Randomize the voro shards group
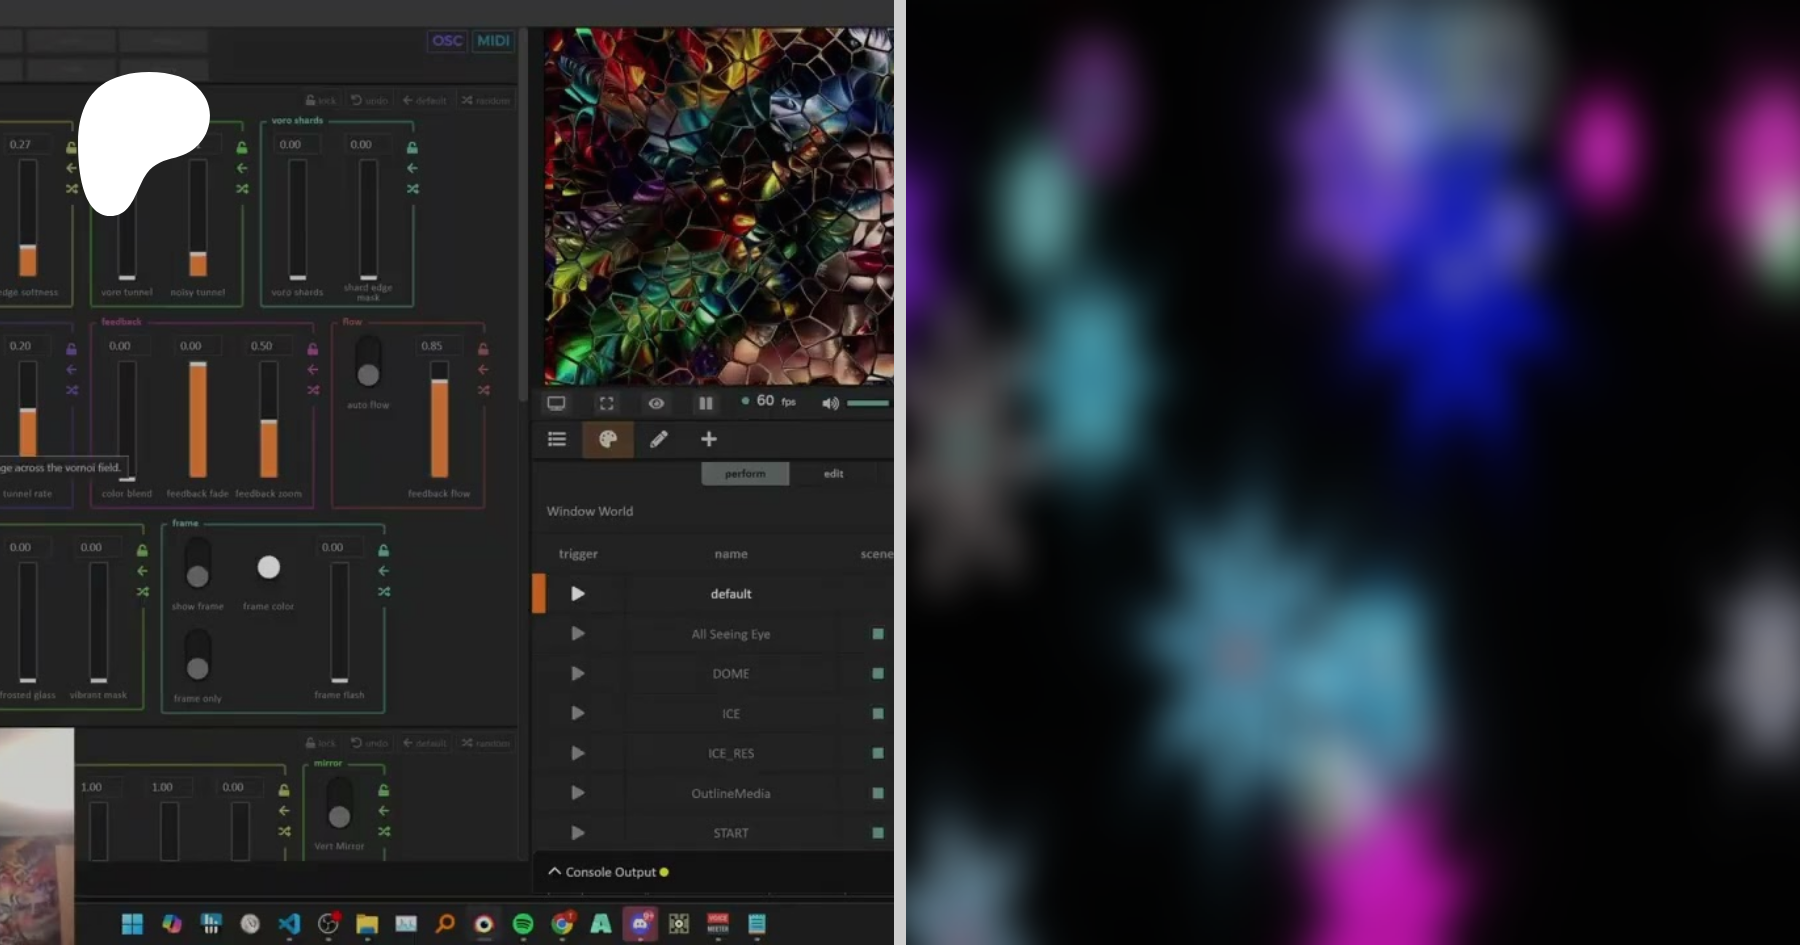 tap(413, 189)
